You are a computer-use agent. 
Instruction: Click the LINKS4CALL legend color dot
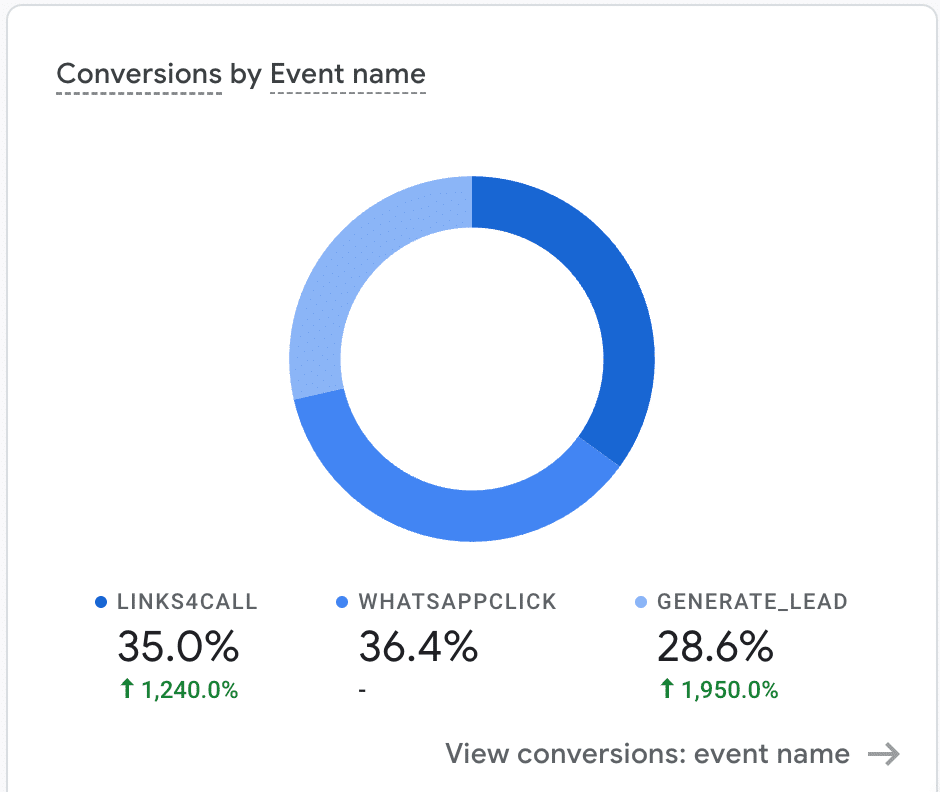[x=101, y=602]
